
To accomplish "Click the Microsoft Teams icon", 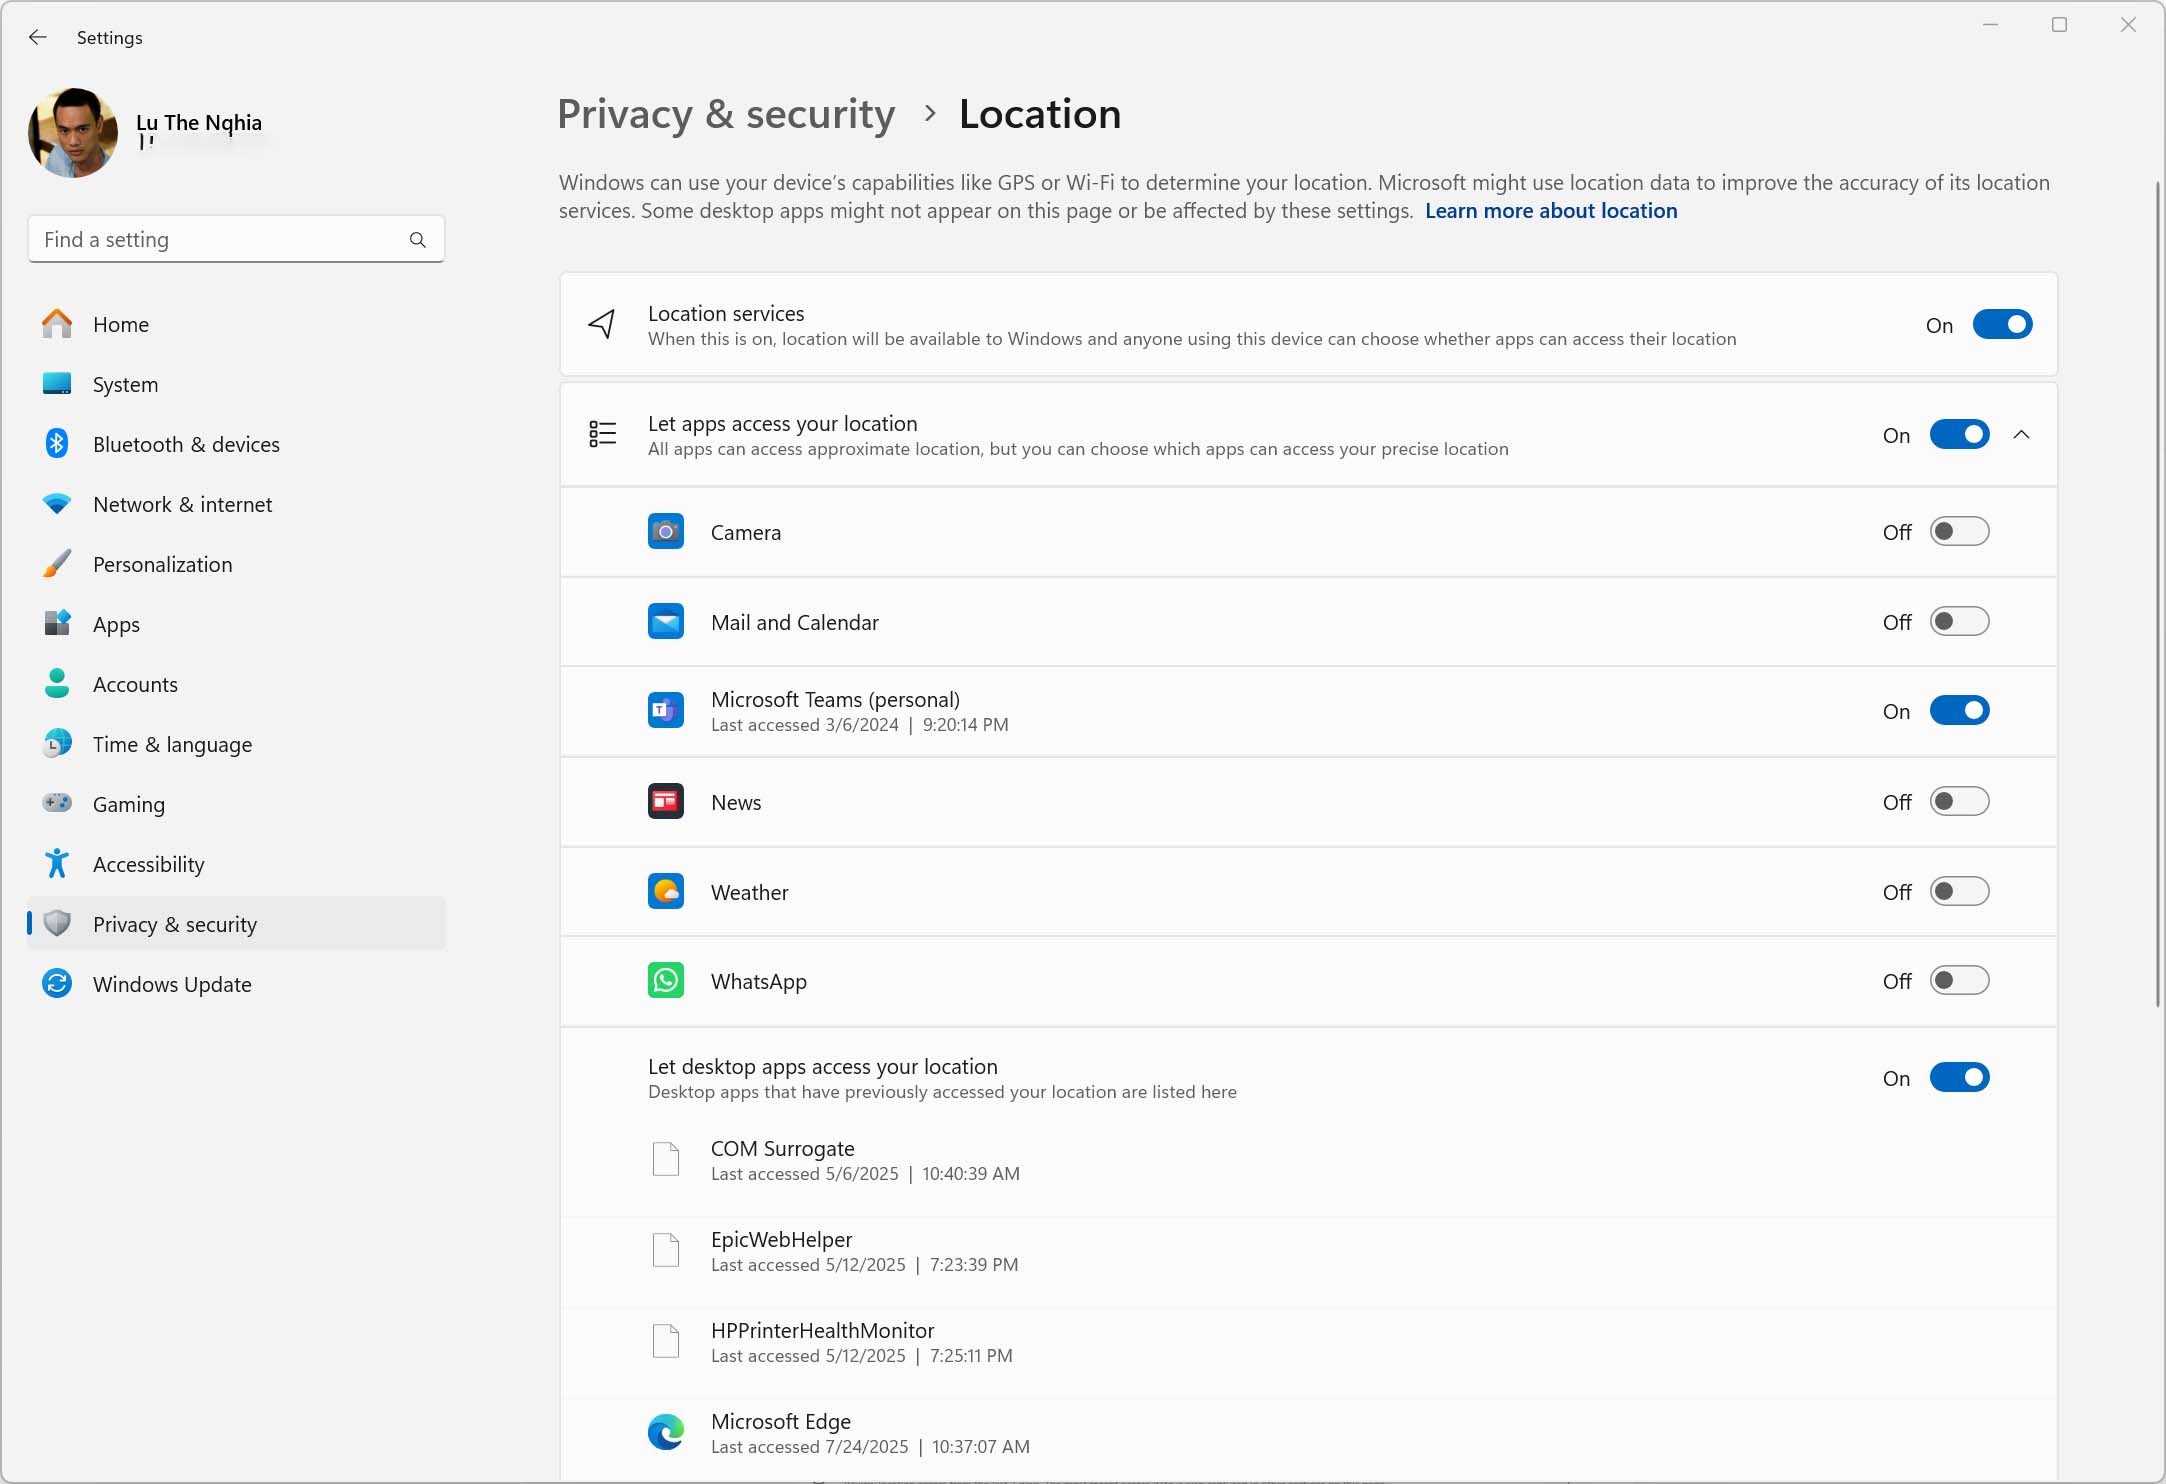I will [665, 711].
